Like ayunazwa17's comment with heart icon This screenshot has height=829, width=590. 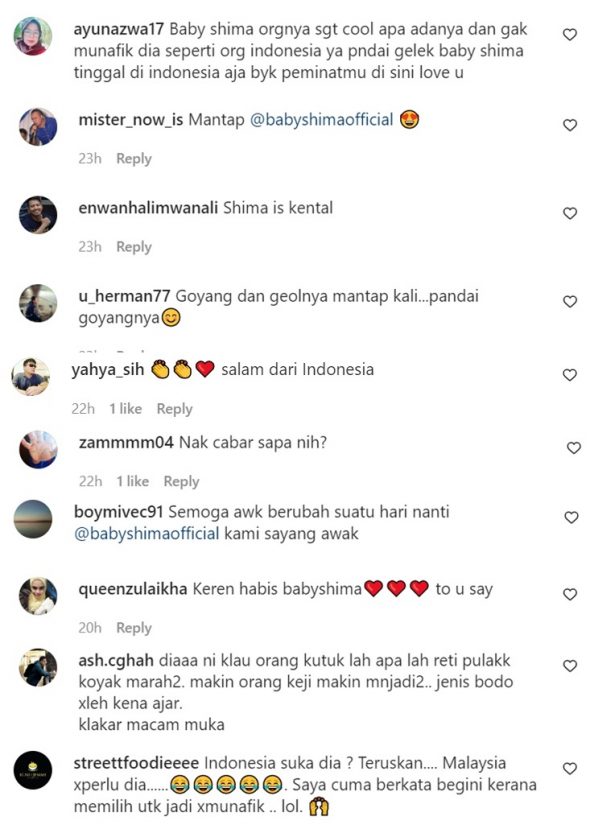point(569,35)
